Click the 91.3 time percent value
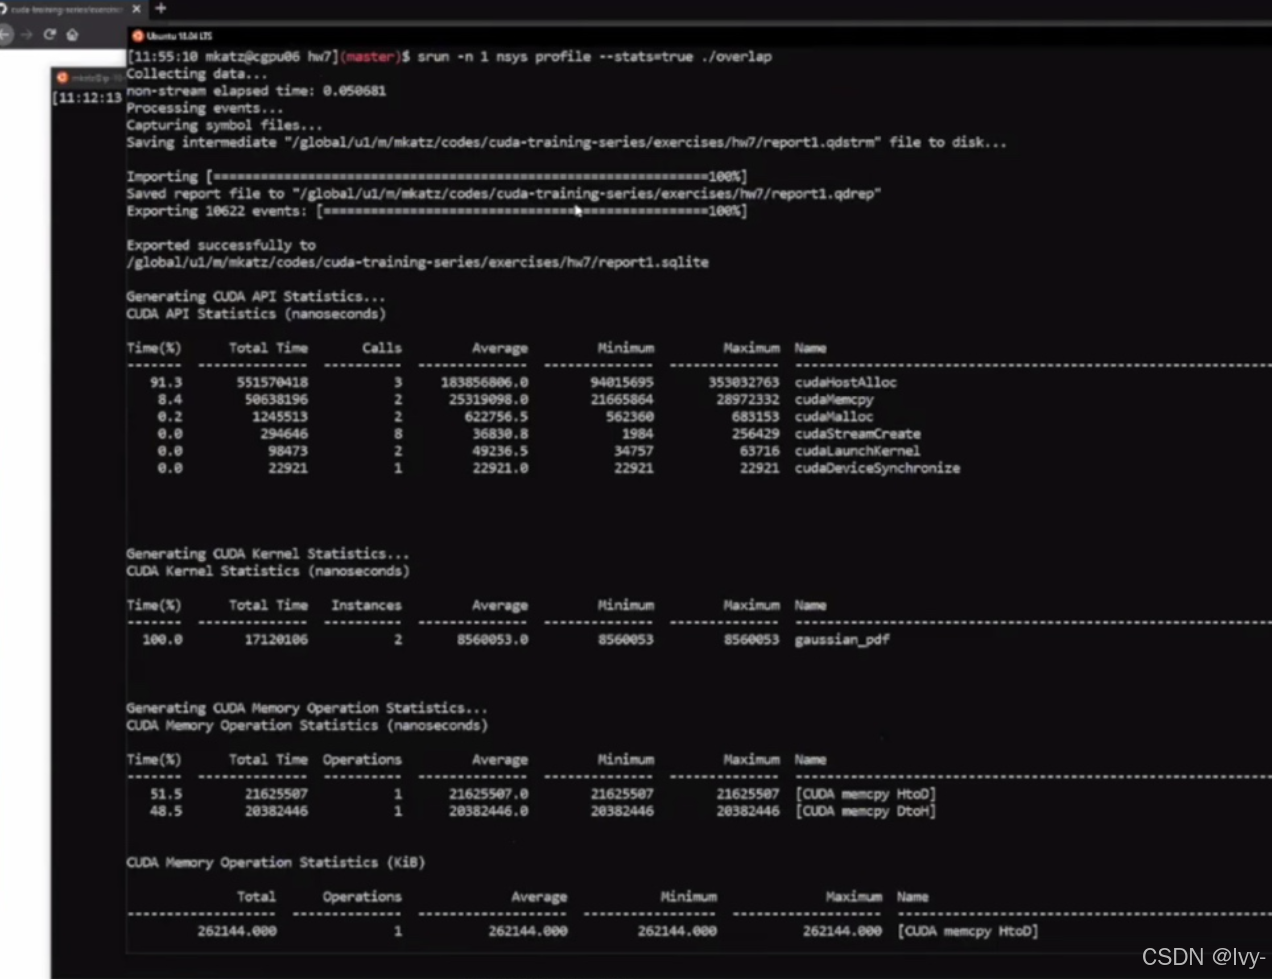Viewport: 1272px width, 979px height. 167,382
